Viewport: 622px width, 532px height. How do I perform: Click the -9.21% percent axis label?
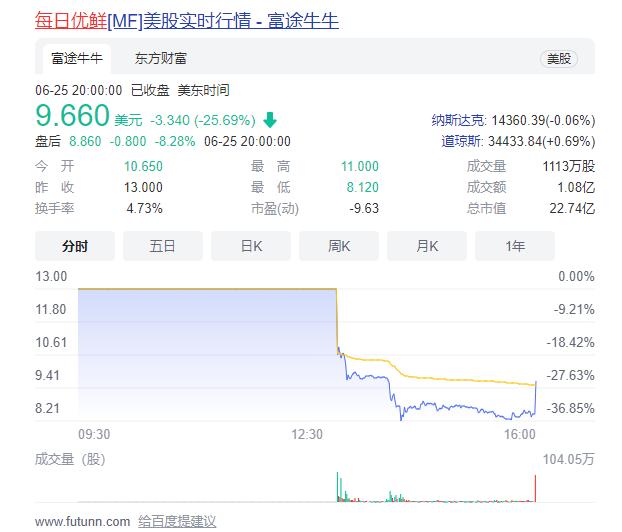[x=574, y=309]
